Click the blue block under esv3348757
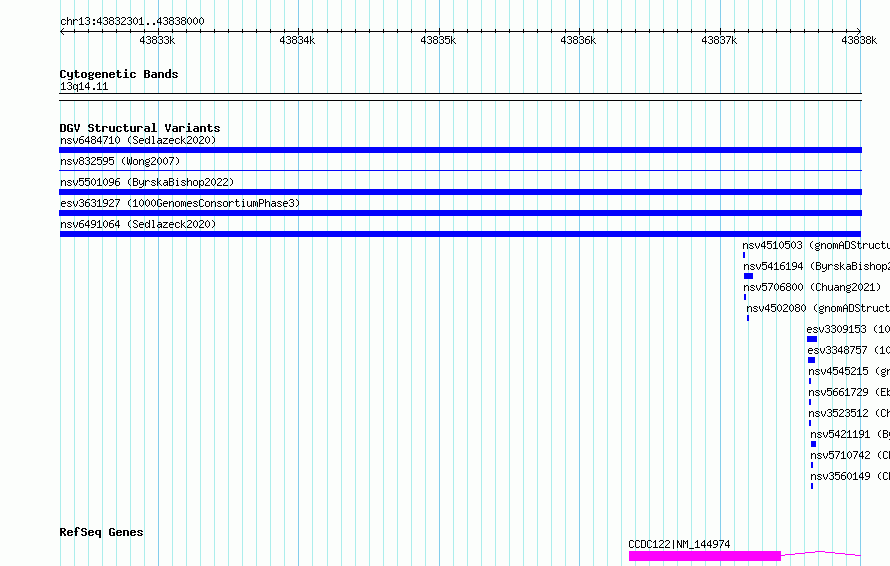Image resolution: width=890 pixels, height=566 pixels. [812, 360]
